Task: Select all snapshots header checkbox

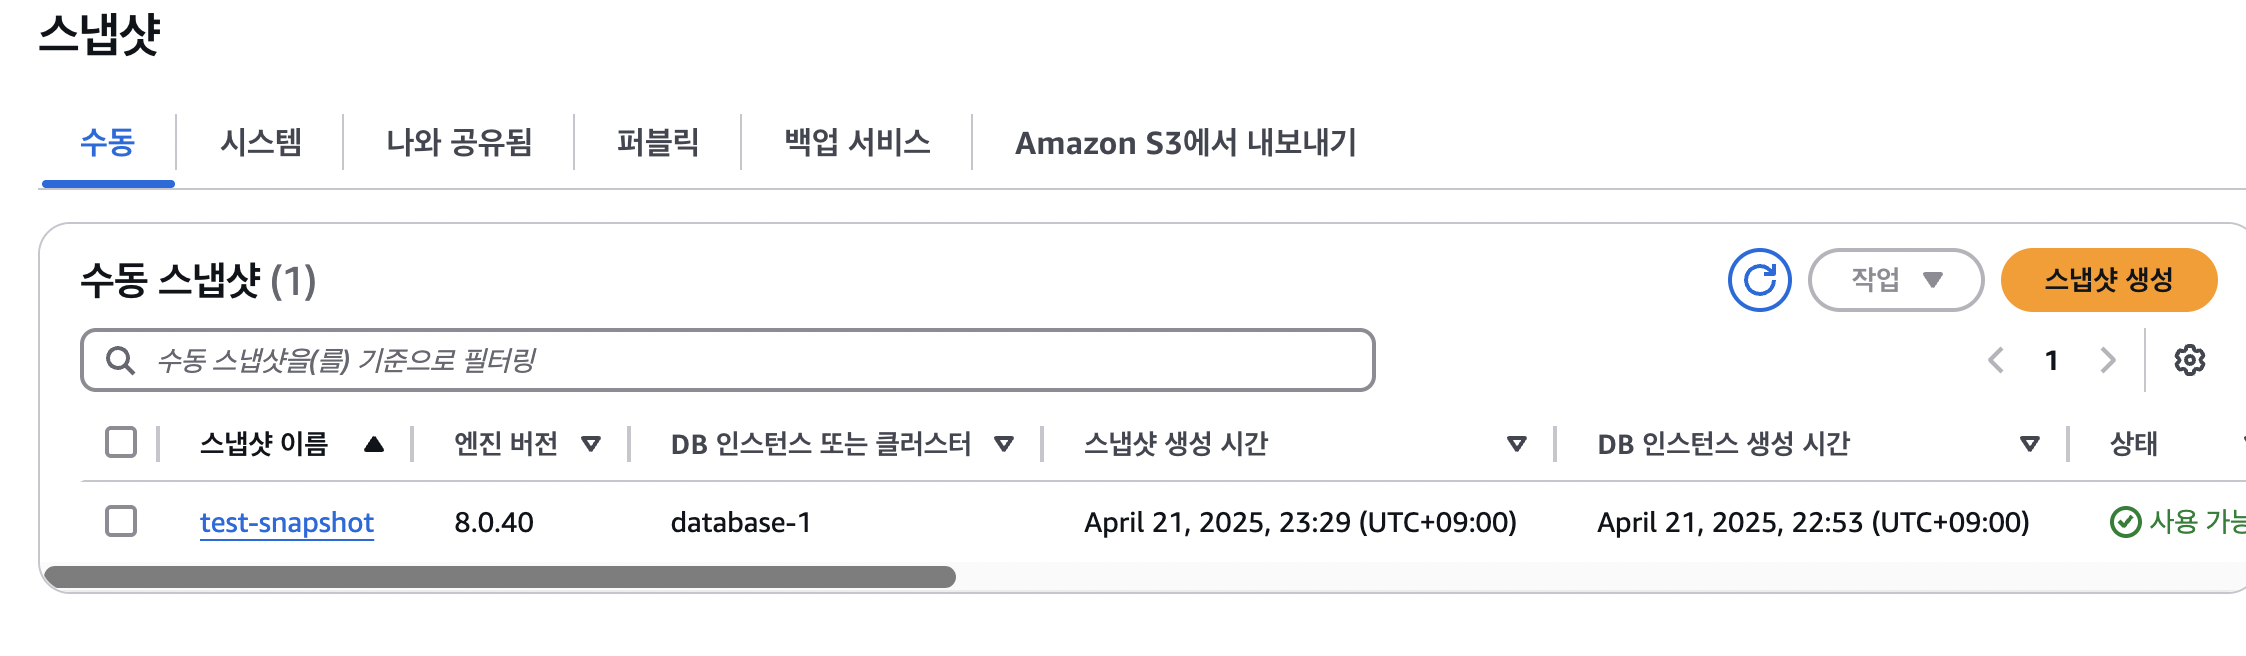Action: coord(121,442)
